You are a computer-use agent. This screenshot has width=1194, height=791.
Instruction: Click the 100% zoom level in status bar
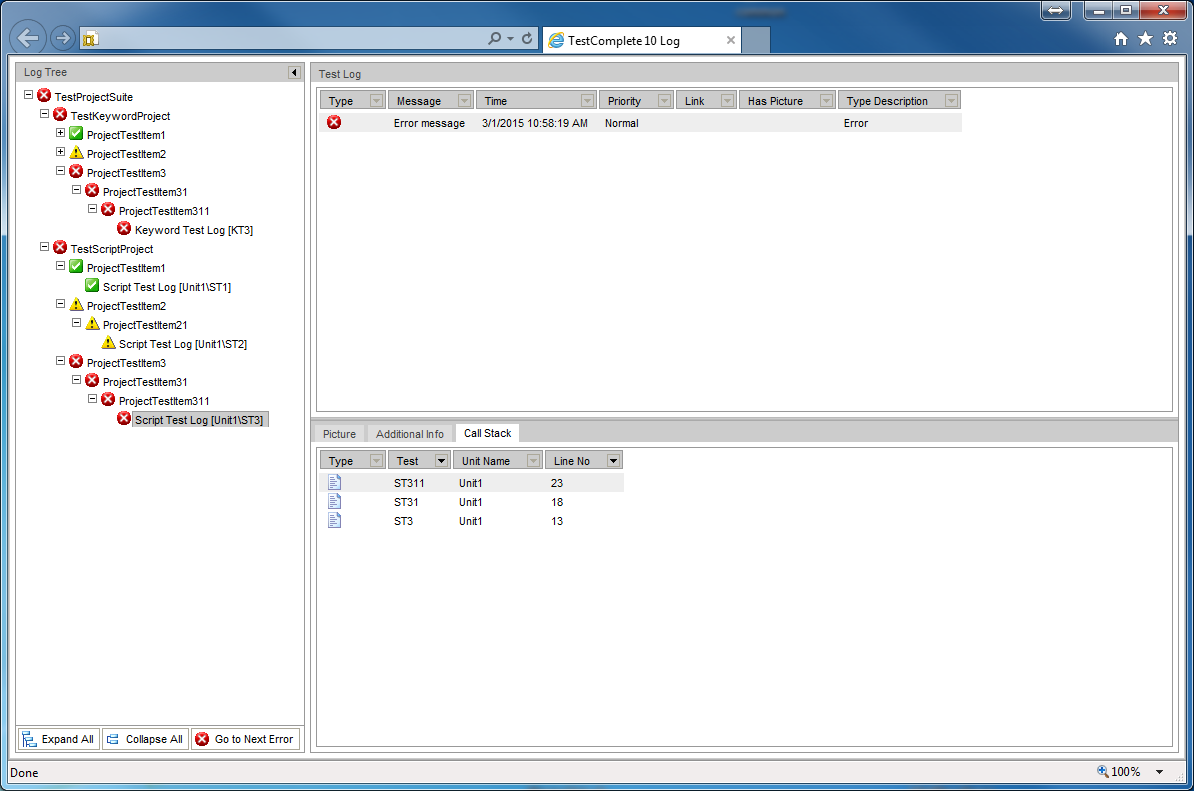pyautogui.click(x=1125, y=772)
